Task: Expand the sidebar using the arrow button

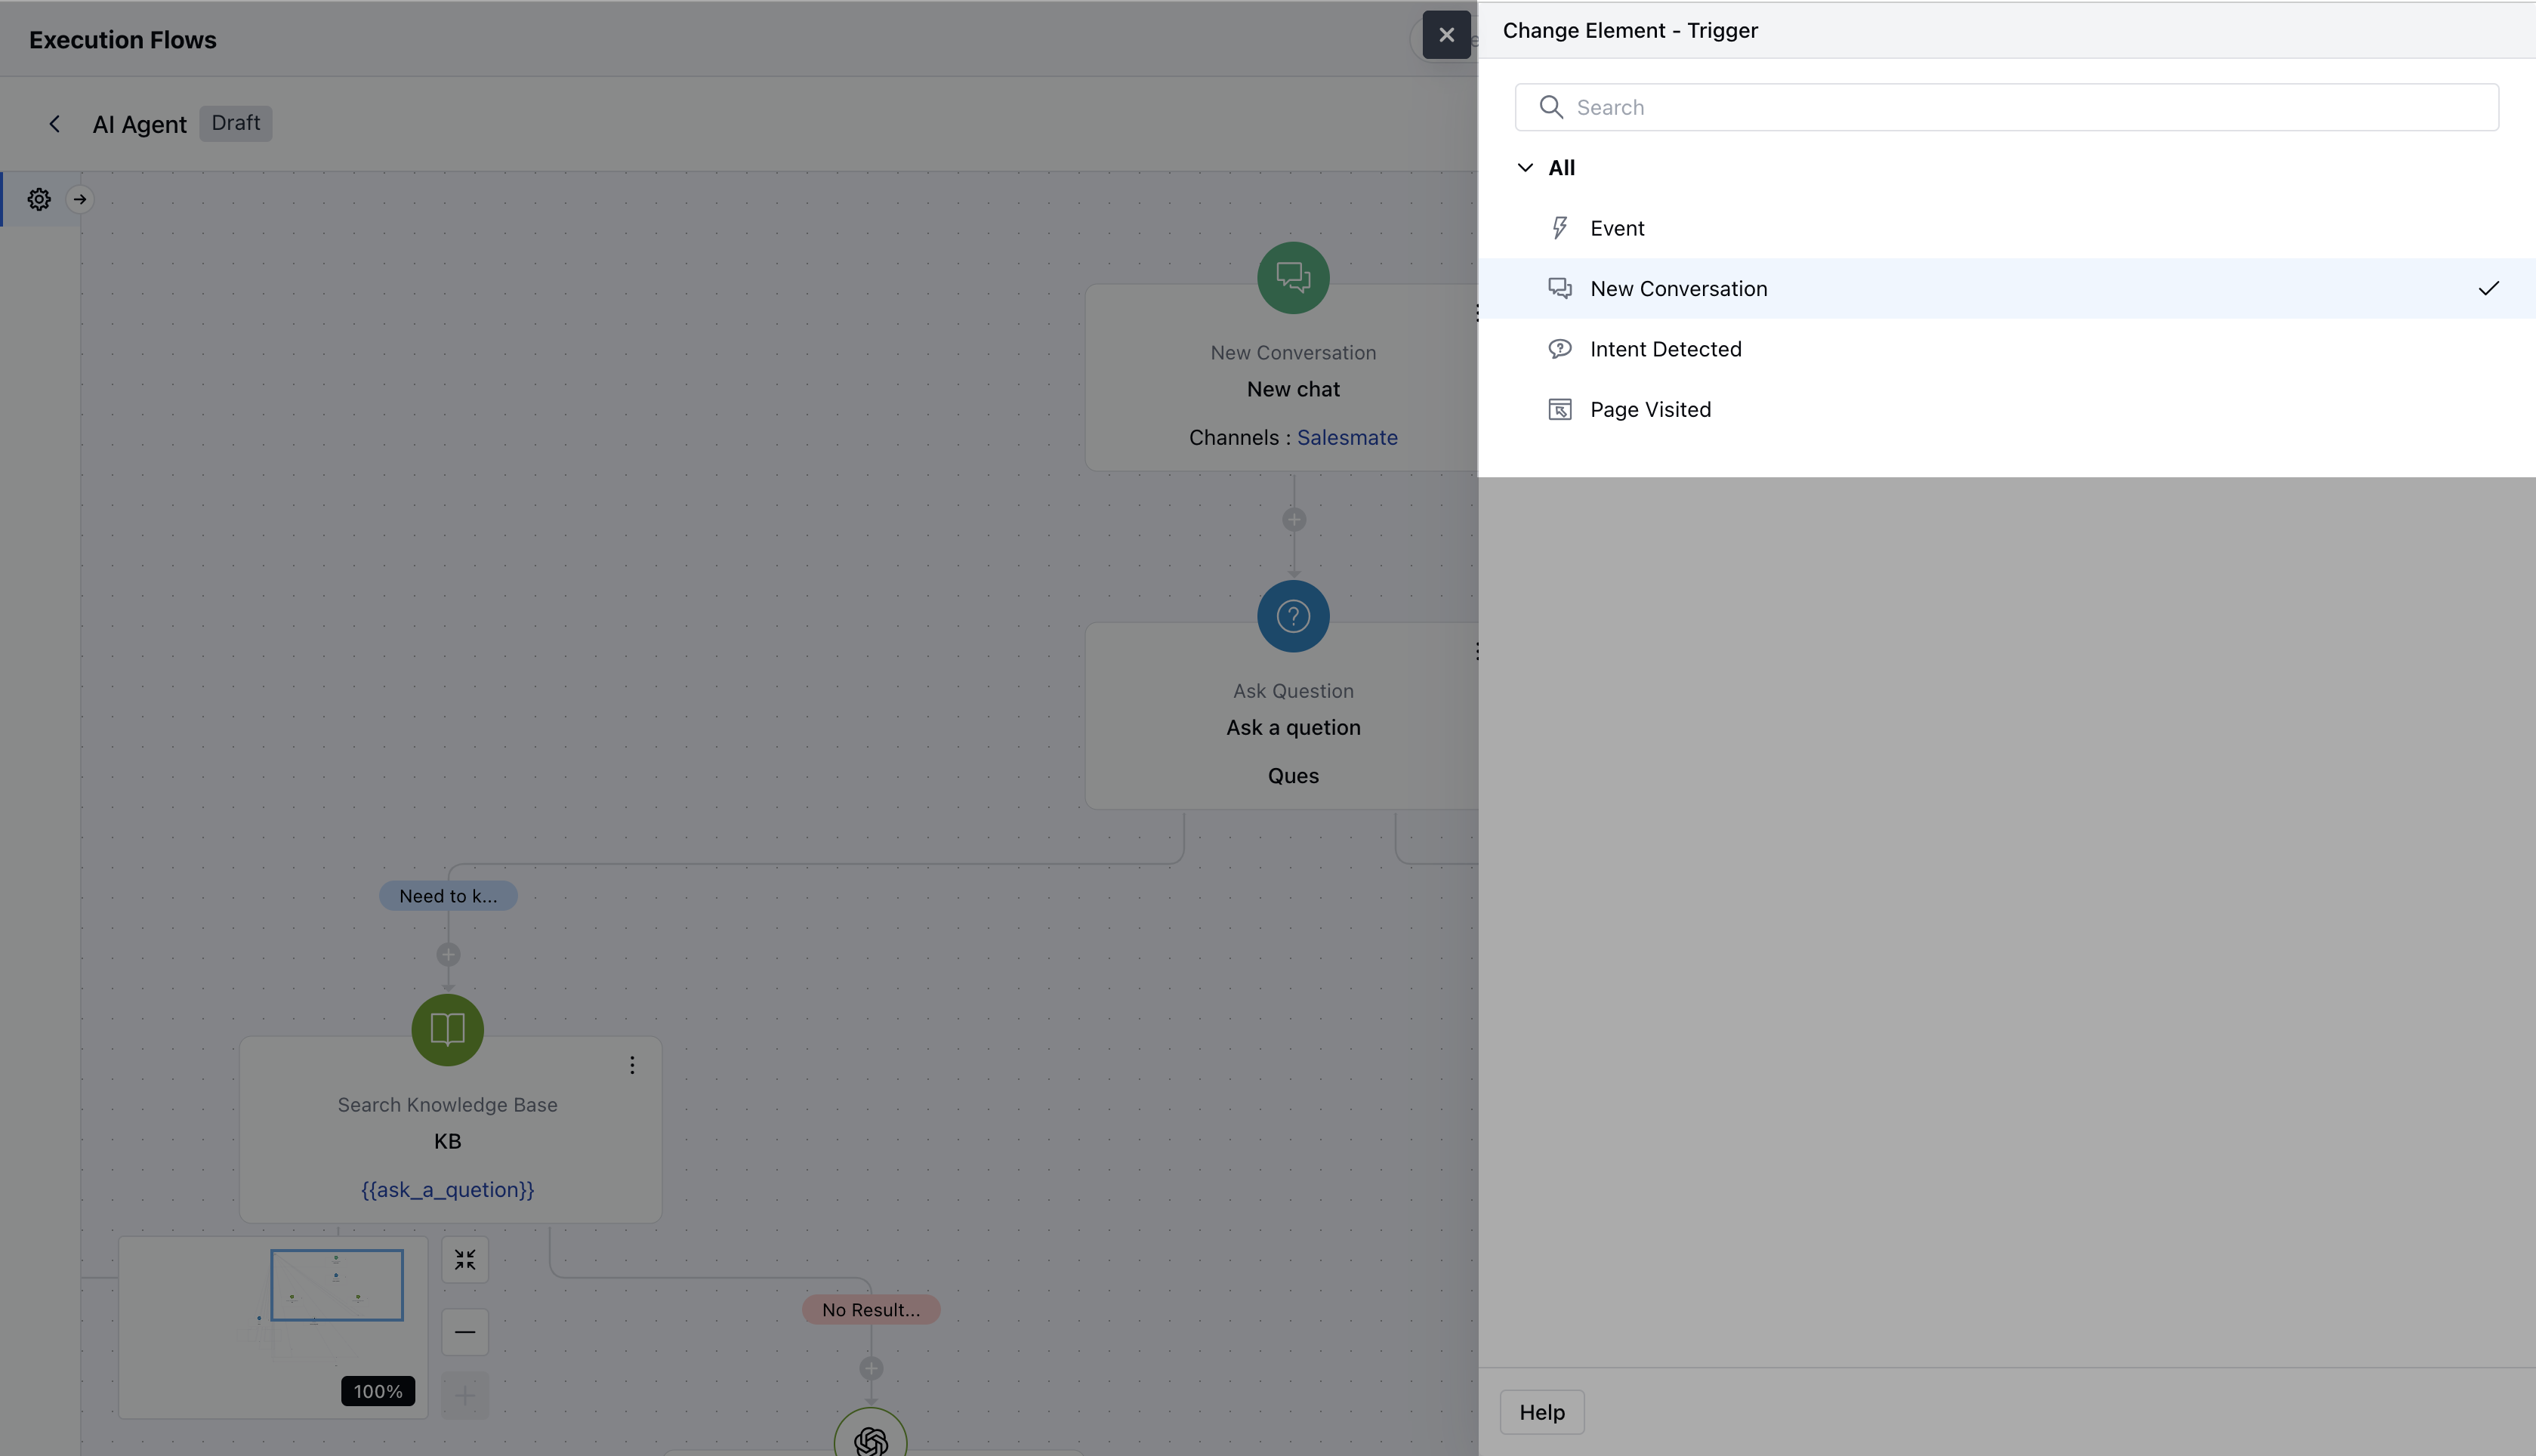Action: (80, 199)
